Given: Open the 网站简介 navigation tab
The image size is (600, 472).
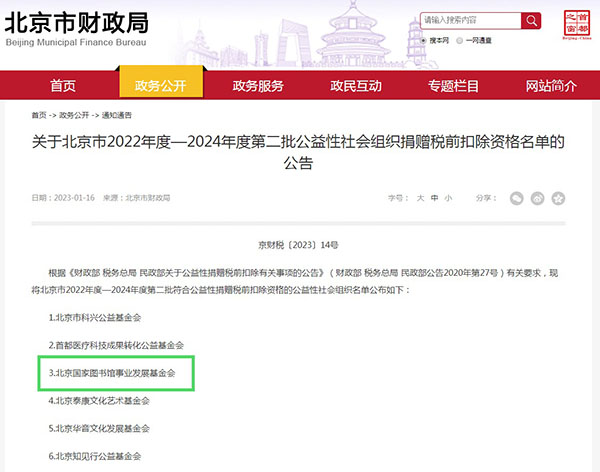Looking at the screenshot, I should tap(551, 86).
